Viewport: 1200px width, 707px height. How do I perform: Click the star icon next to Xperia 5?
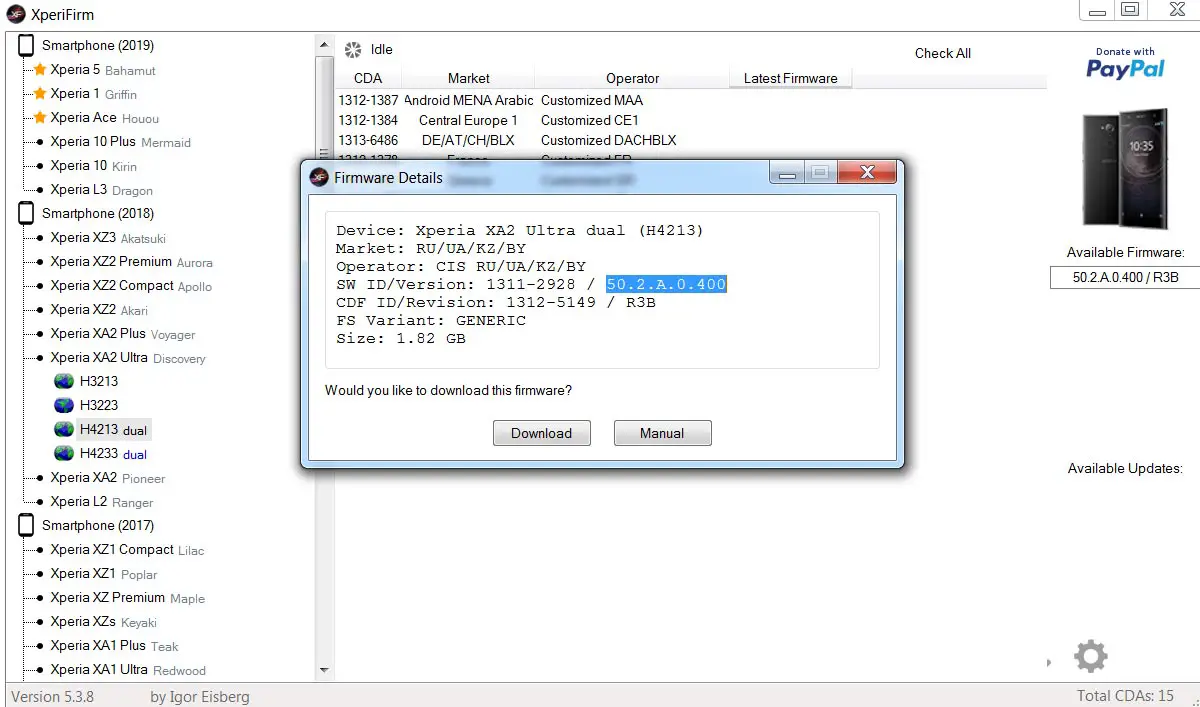point(40,70)
